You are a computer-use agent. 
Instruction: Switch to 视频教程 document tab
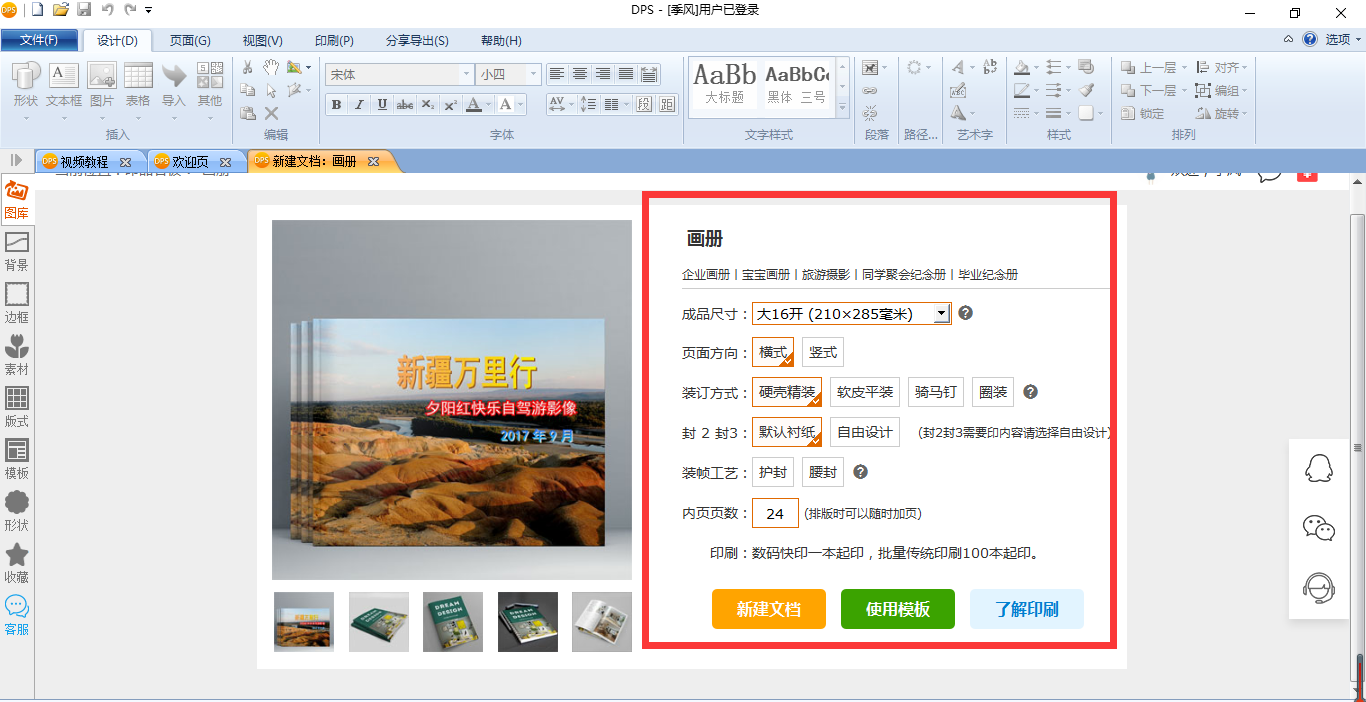(84, 161)
